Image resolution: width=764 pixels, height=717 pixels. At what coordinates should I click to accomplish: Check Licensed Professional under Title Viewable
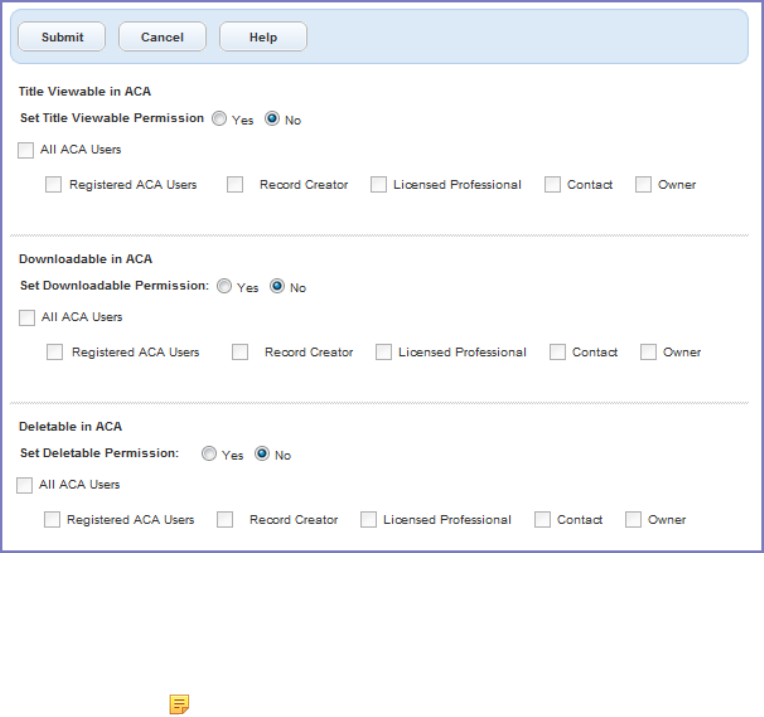(x=378, y=185)
